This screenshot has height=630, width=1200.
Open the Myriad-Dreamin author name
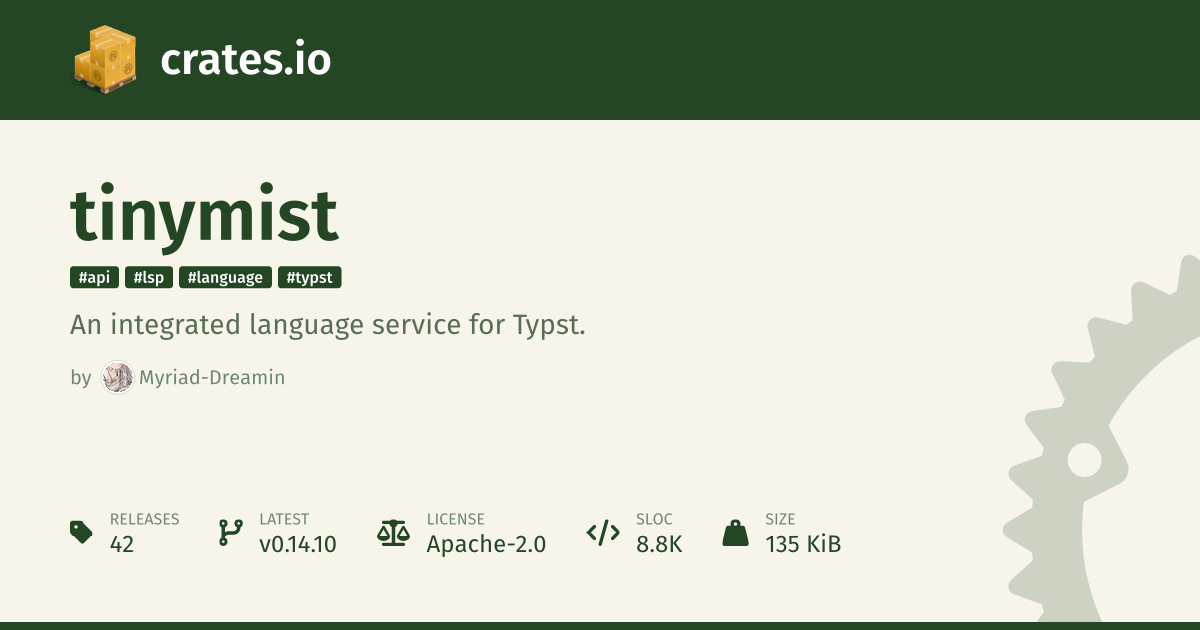(x=210, y=378)
